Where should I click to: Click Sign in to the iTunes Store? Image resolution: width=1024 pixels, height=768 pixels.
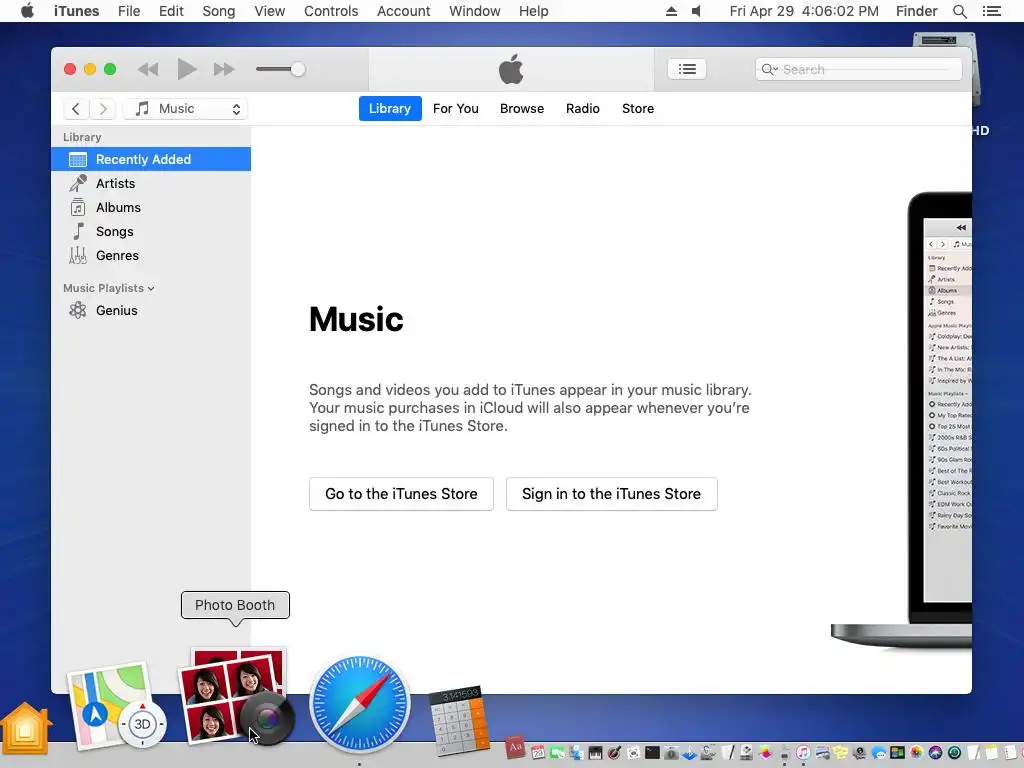pyautogui.click(x=611, y=494)
